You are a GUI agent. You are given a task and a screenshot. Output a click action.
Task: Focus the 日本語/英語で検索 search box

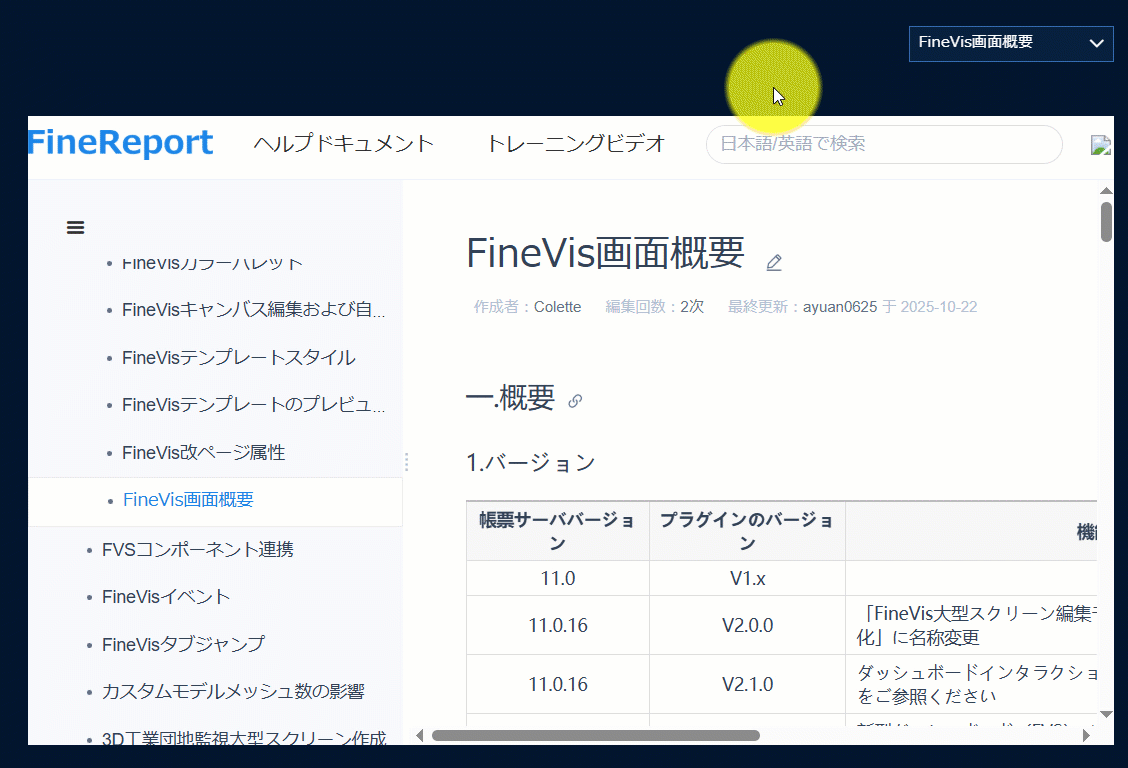click(x=884, y=144)
